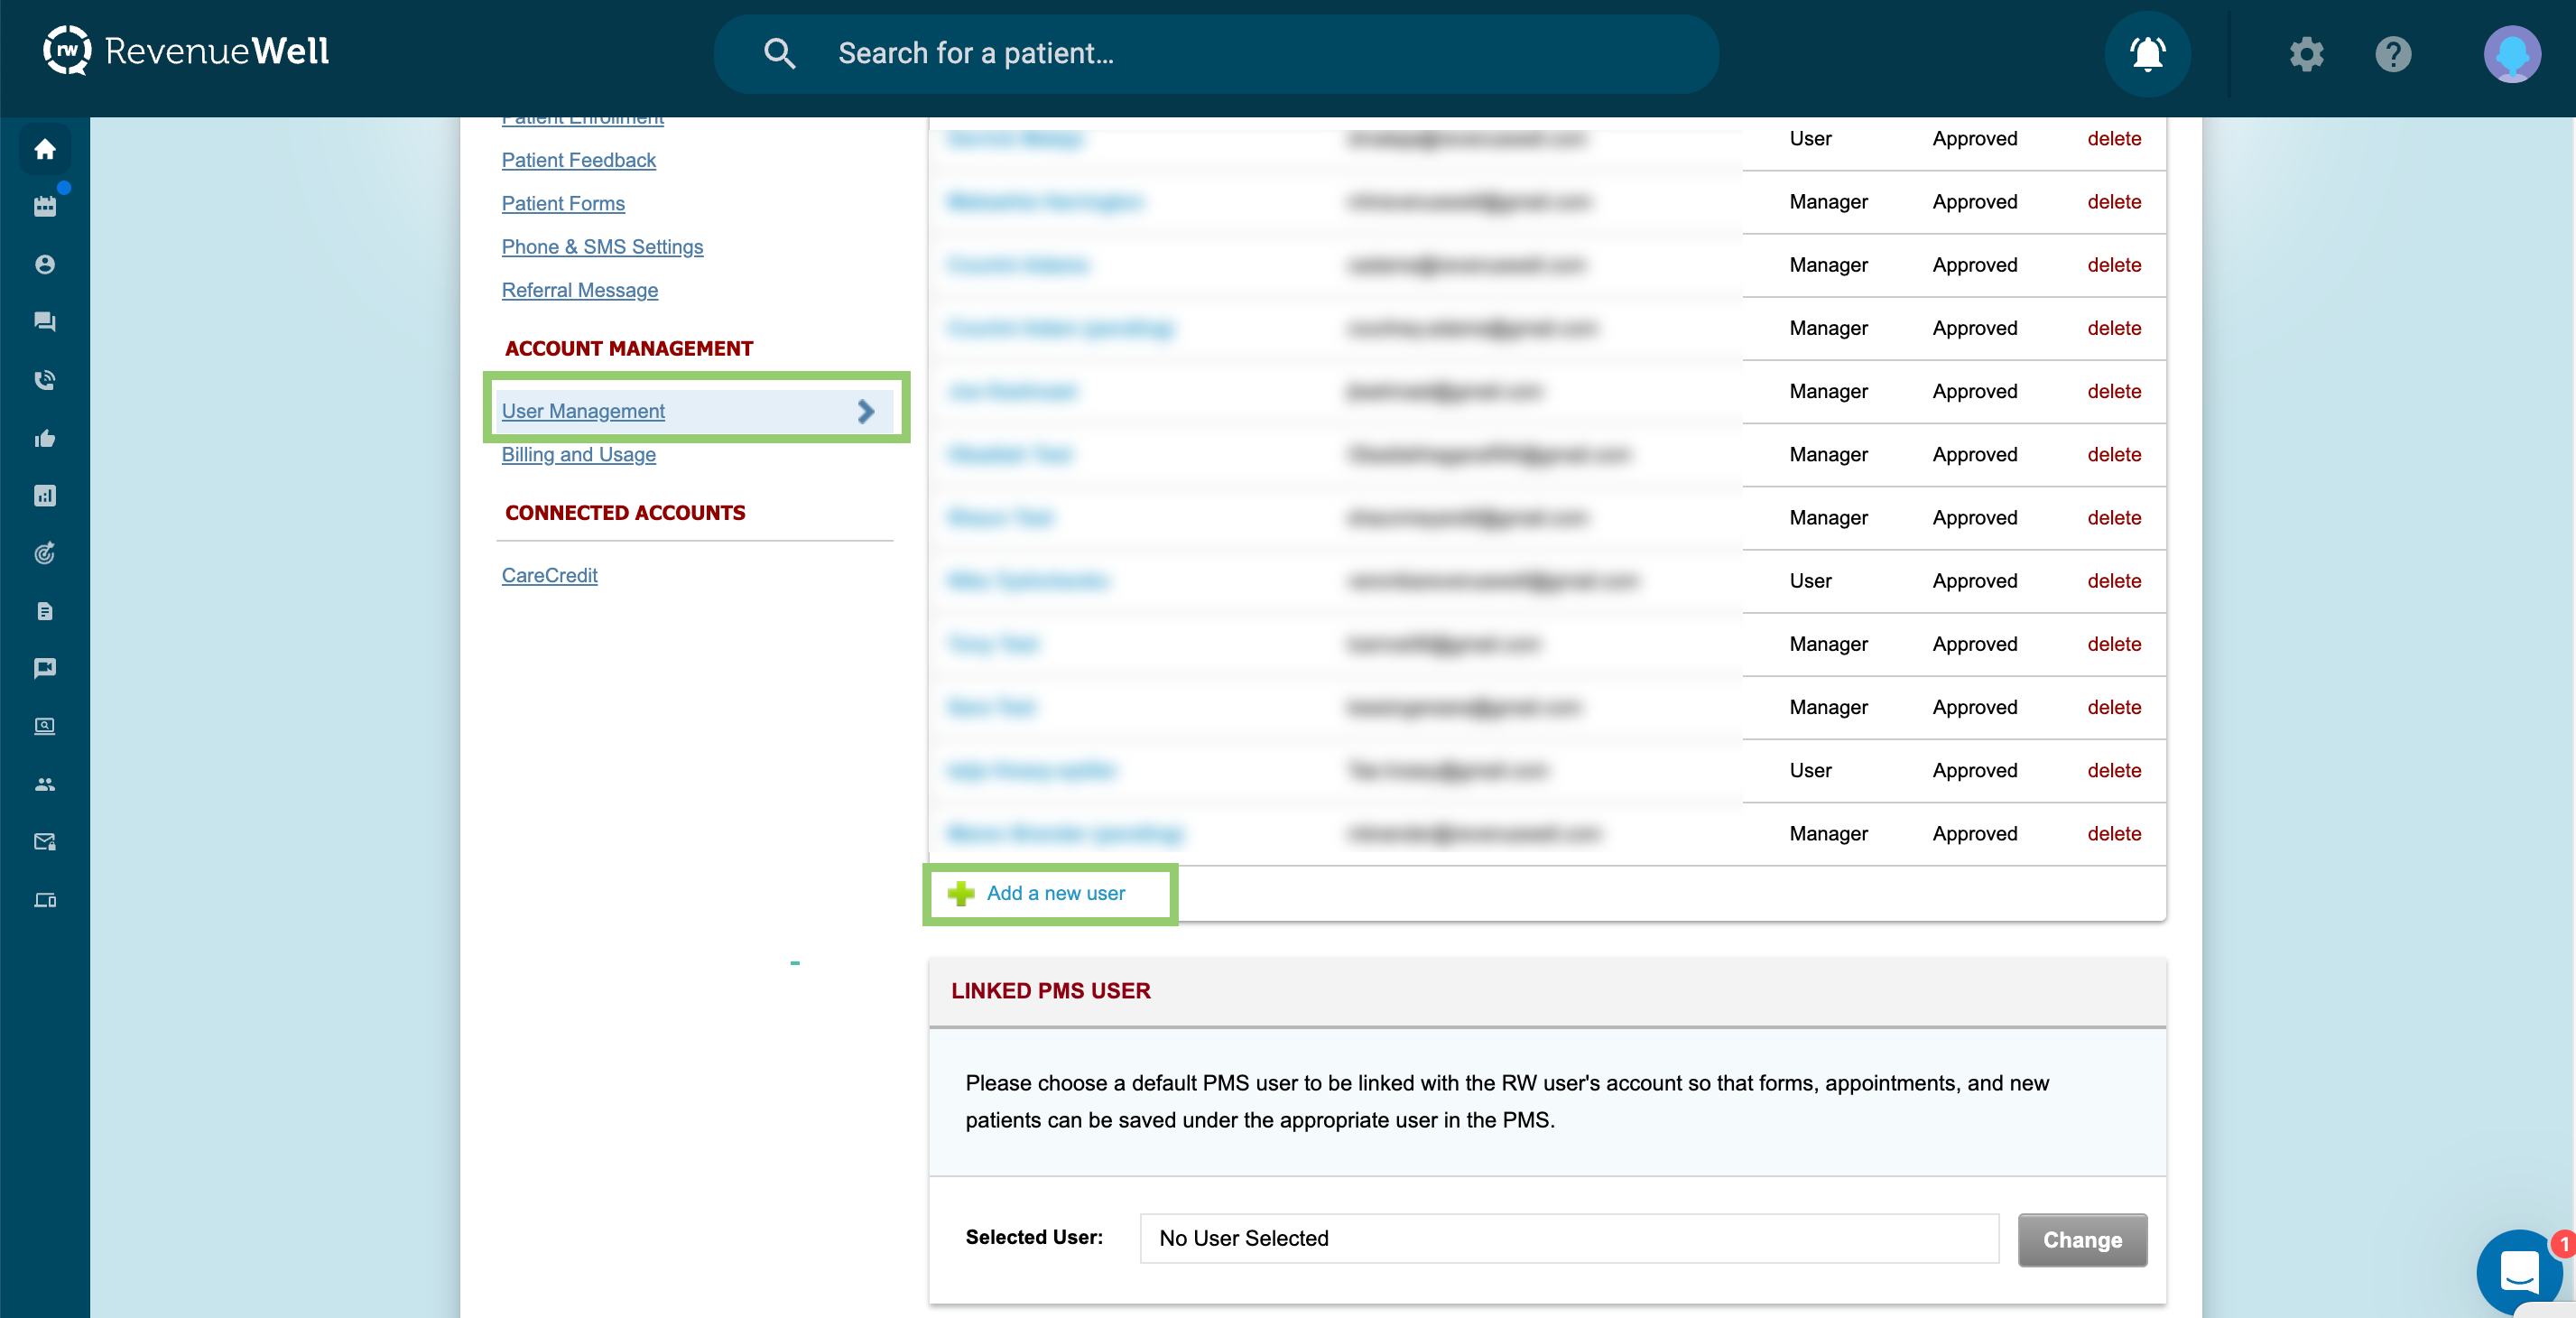
Task: Open the settings gear icon
Action: [2306, 53]
